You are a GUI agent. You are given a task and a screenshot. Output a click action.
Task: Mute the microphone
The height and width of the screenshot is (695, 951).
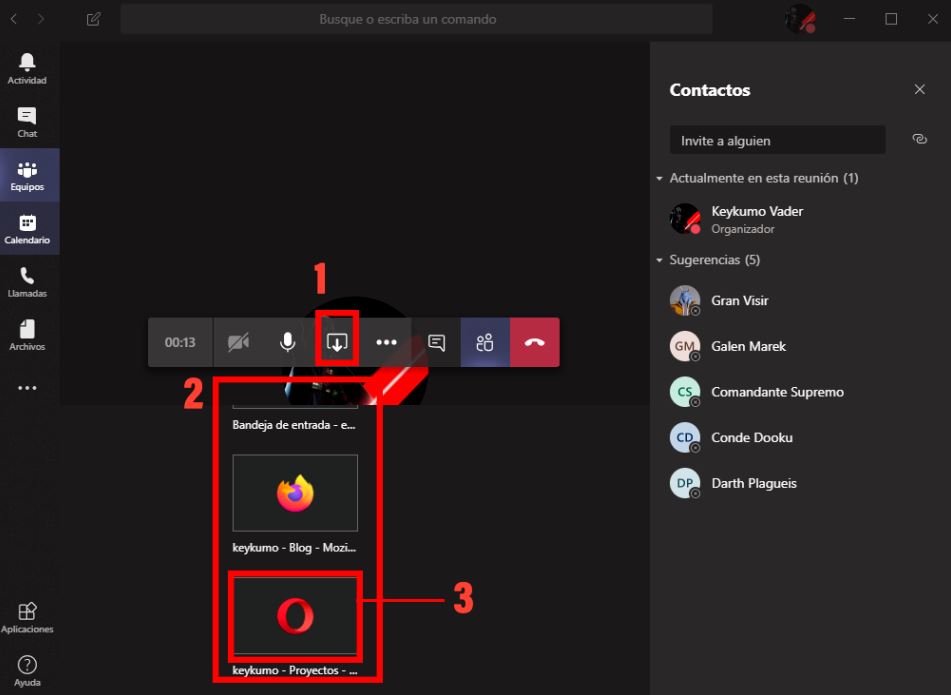click(x=287, y=341)
